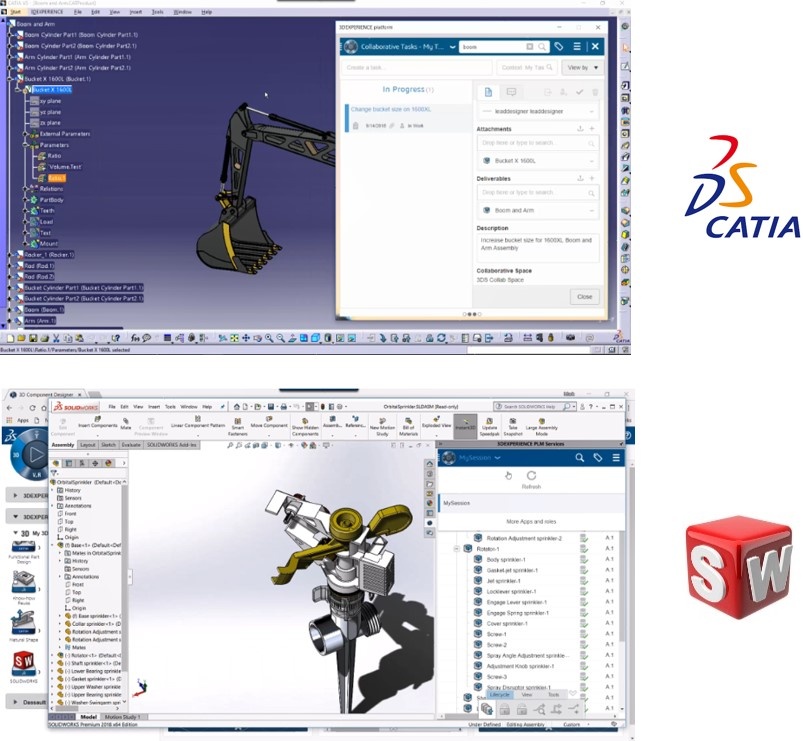The height and width of the screenshot is (741, 803).
Task: Select Cover sprinkler-1 in MySession list
Action: pyautogui.click(x=506, y=624)
